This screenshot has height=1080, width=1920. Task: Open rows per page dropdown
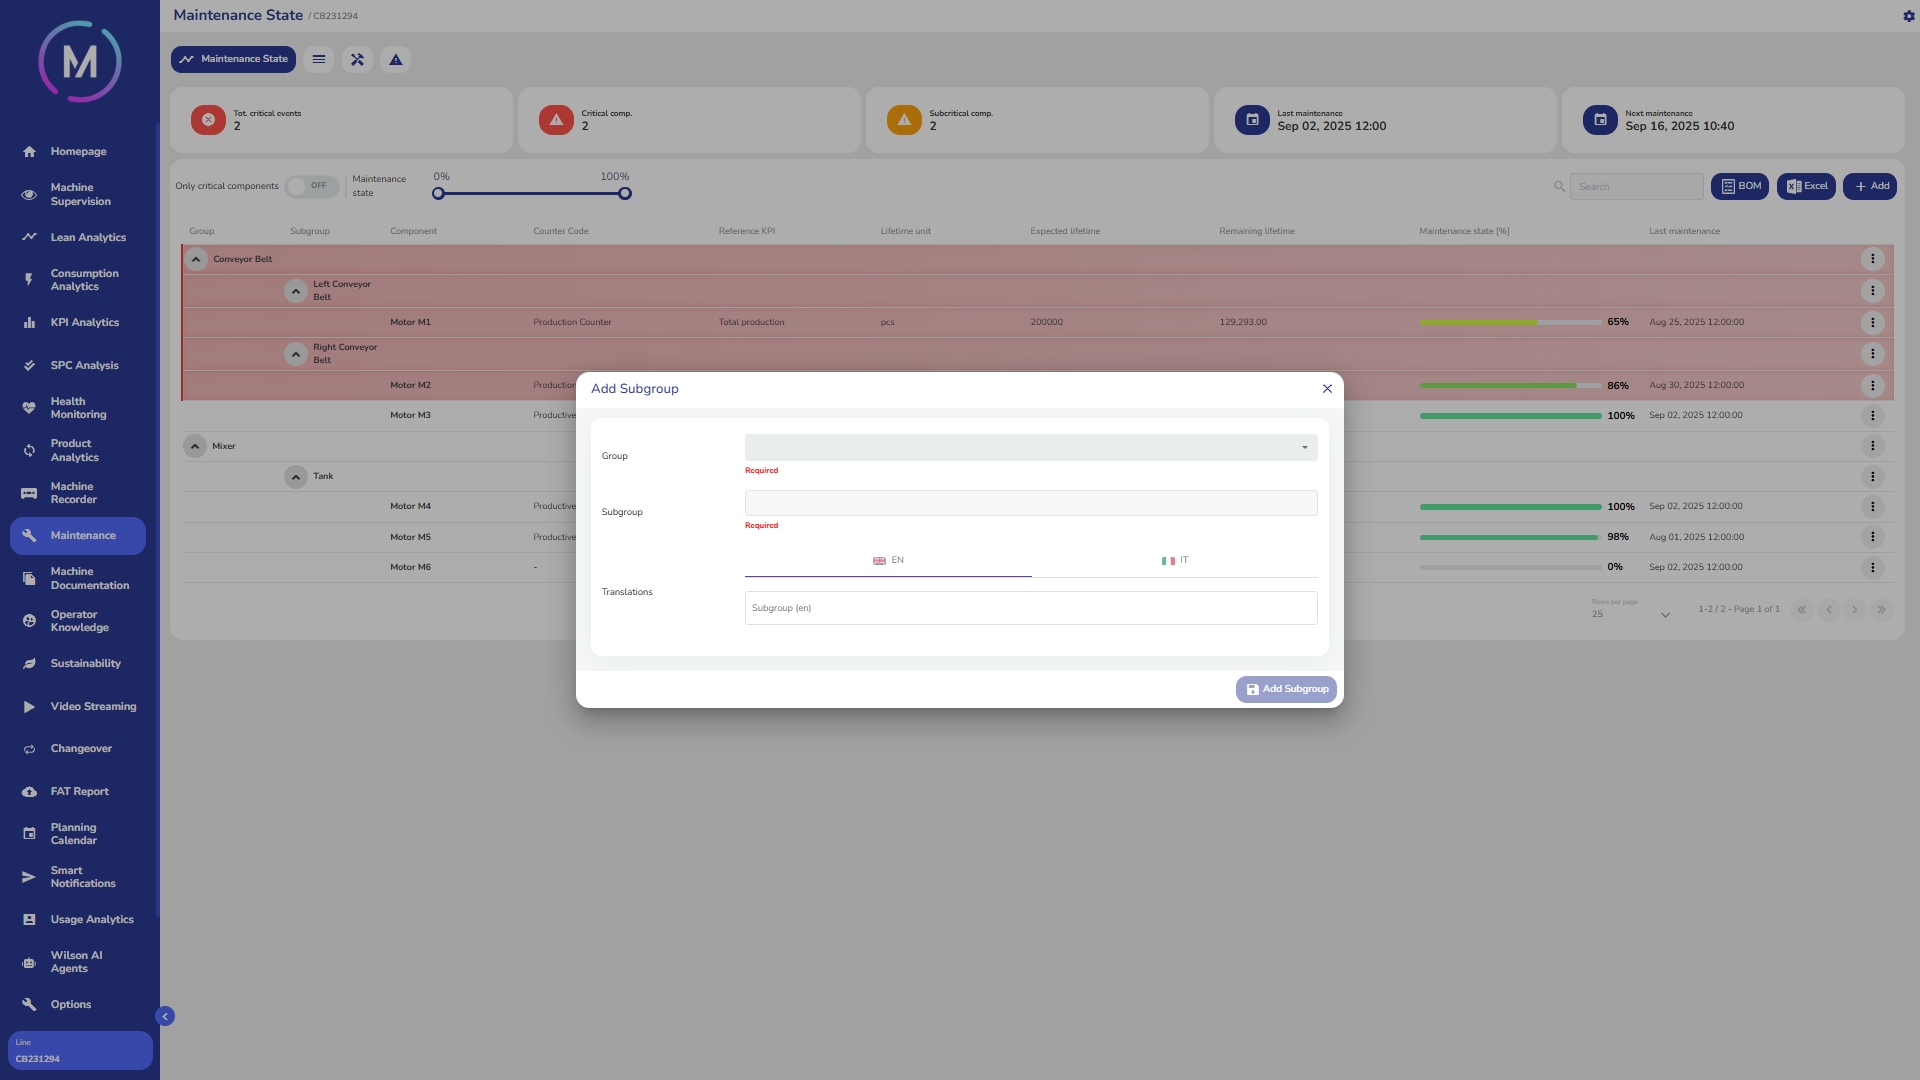[1631, 614]
